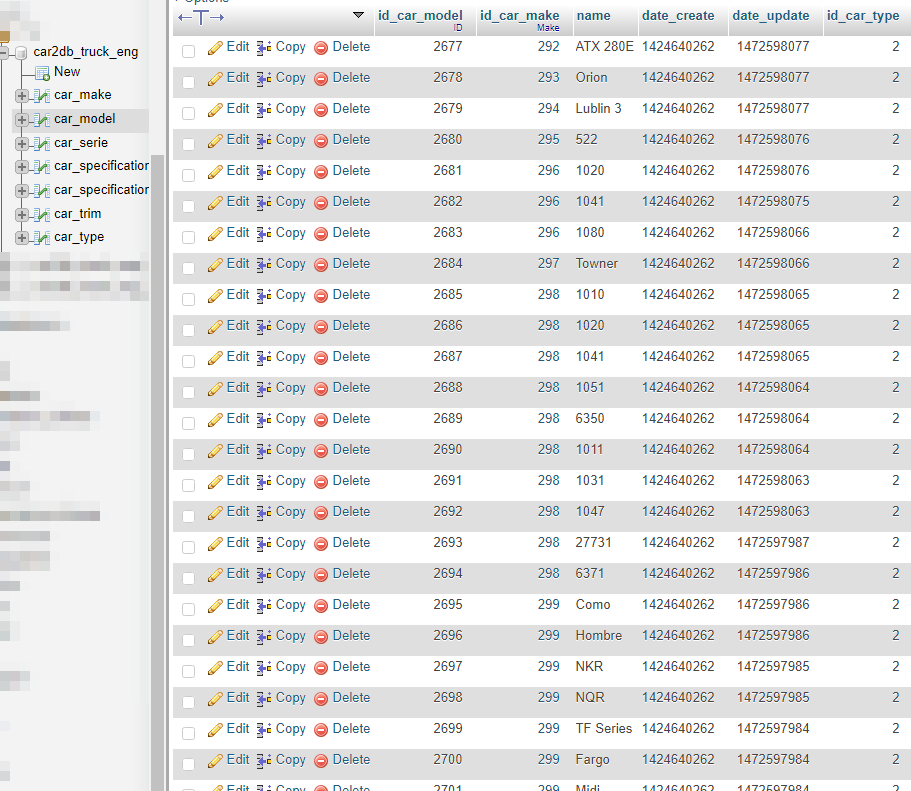
Task: Click the pencil Edit icon for row 2677
Action: tap(215, 48)
